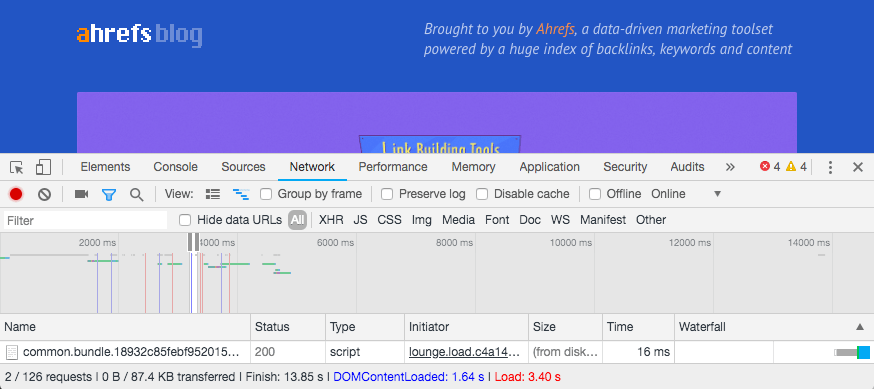Filter requests by JS
874x389 pixels.
click(x=361, y=220)
